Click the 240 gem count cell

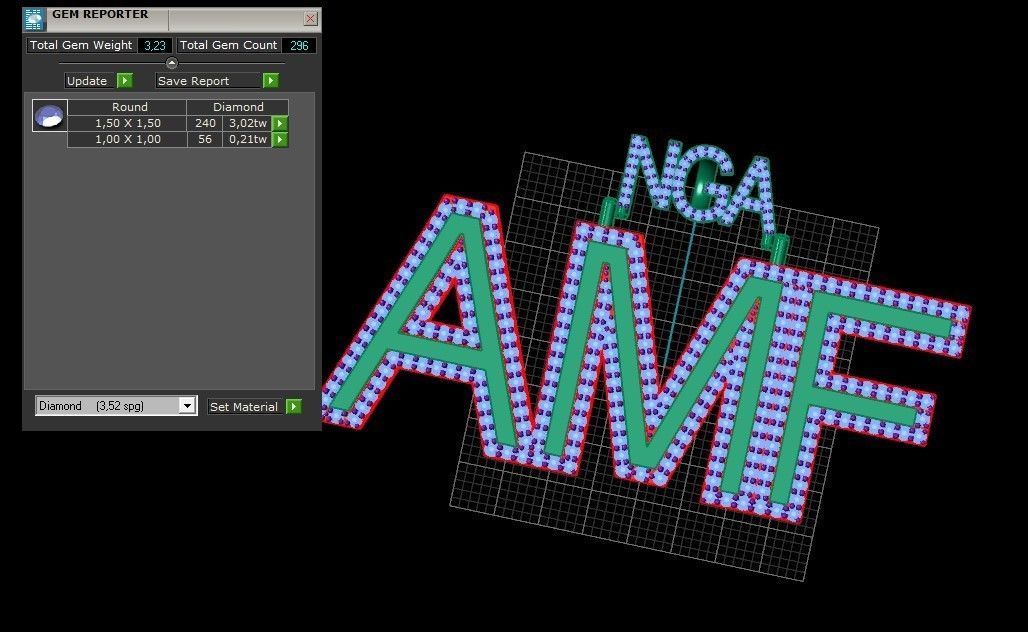point(205,123)
